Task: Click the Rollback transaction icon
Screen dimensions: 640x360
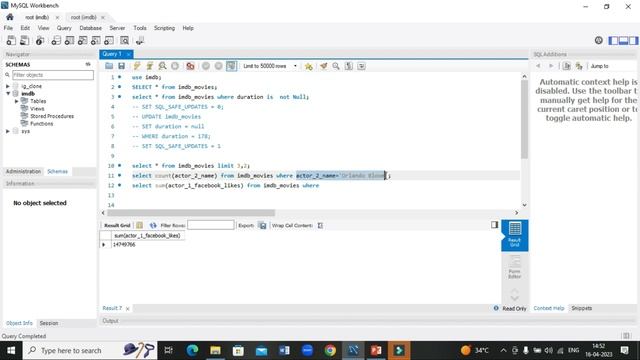Action: (218, 66)
